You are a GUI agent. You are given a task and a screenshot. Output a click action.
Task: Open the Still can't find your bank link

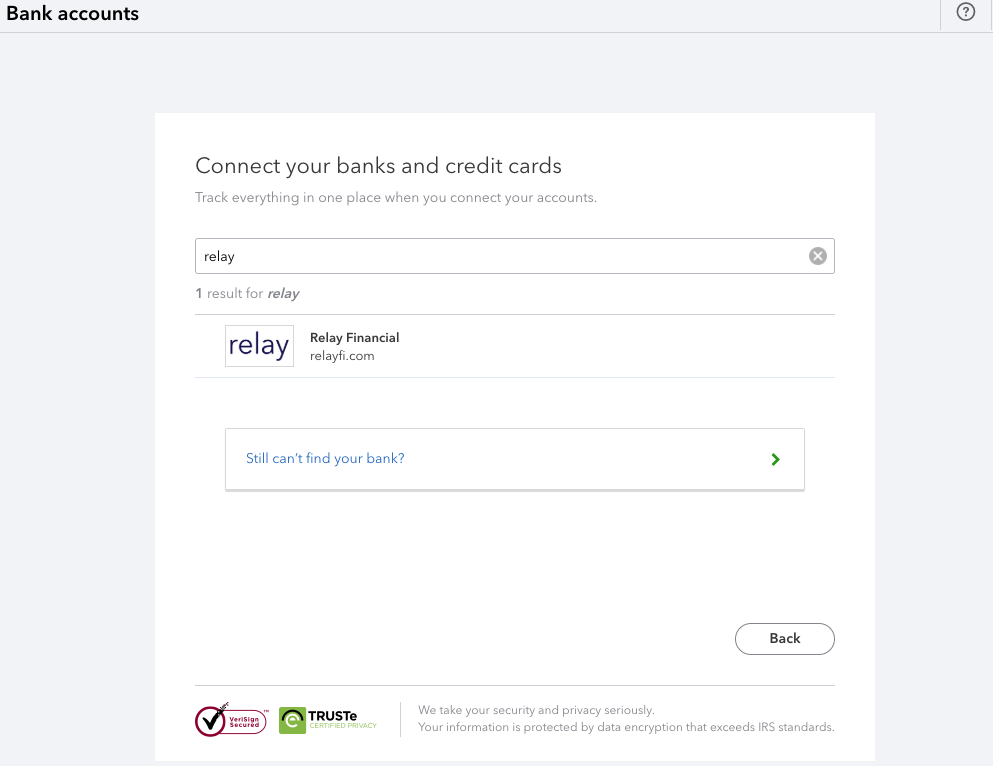(325, 458)
